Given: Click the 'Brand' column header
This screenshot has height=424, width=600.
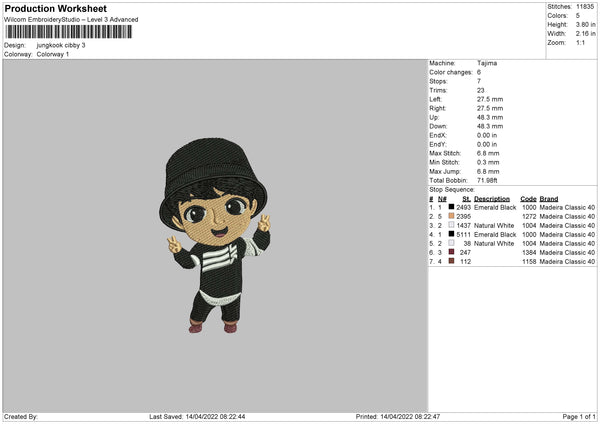Looking at the screenshot, I should pos(549,199).
